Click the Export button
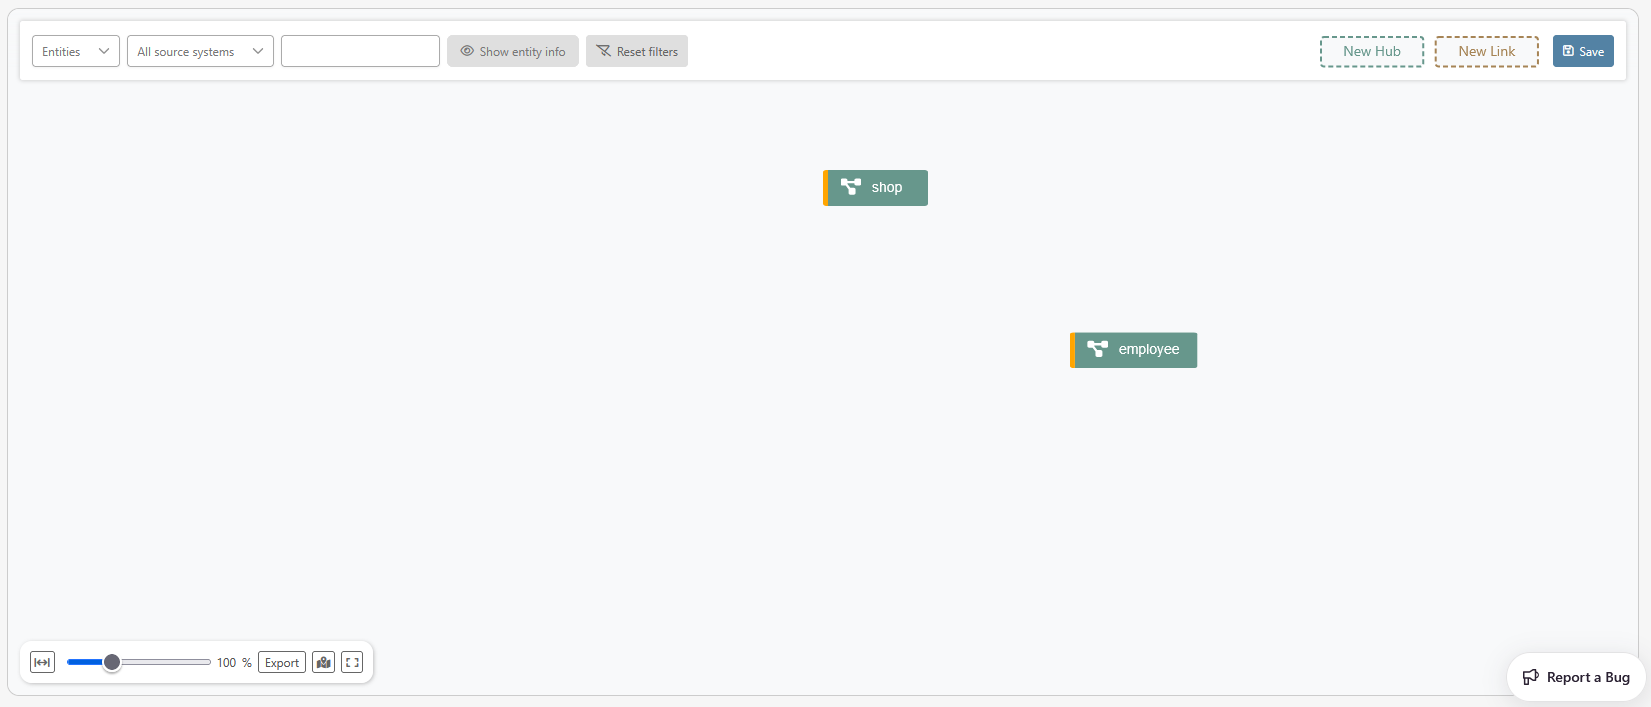Screen dimensions: 1651x707 pyautogui.click(x=282, y=662)
